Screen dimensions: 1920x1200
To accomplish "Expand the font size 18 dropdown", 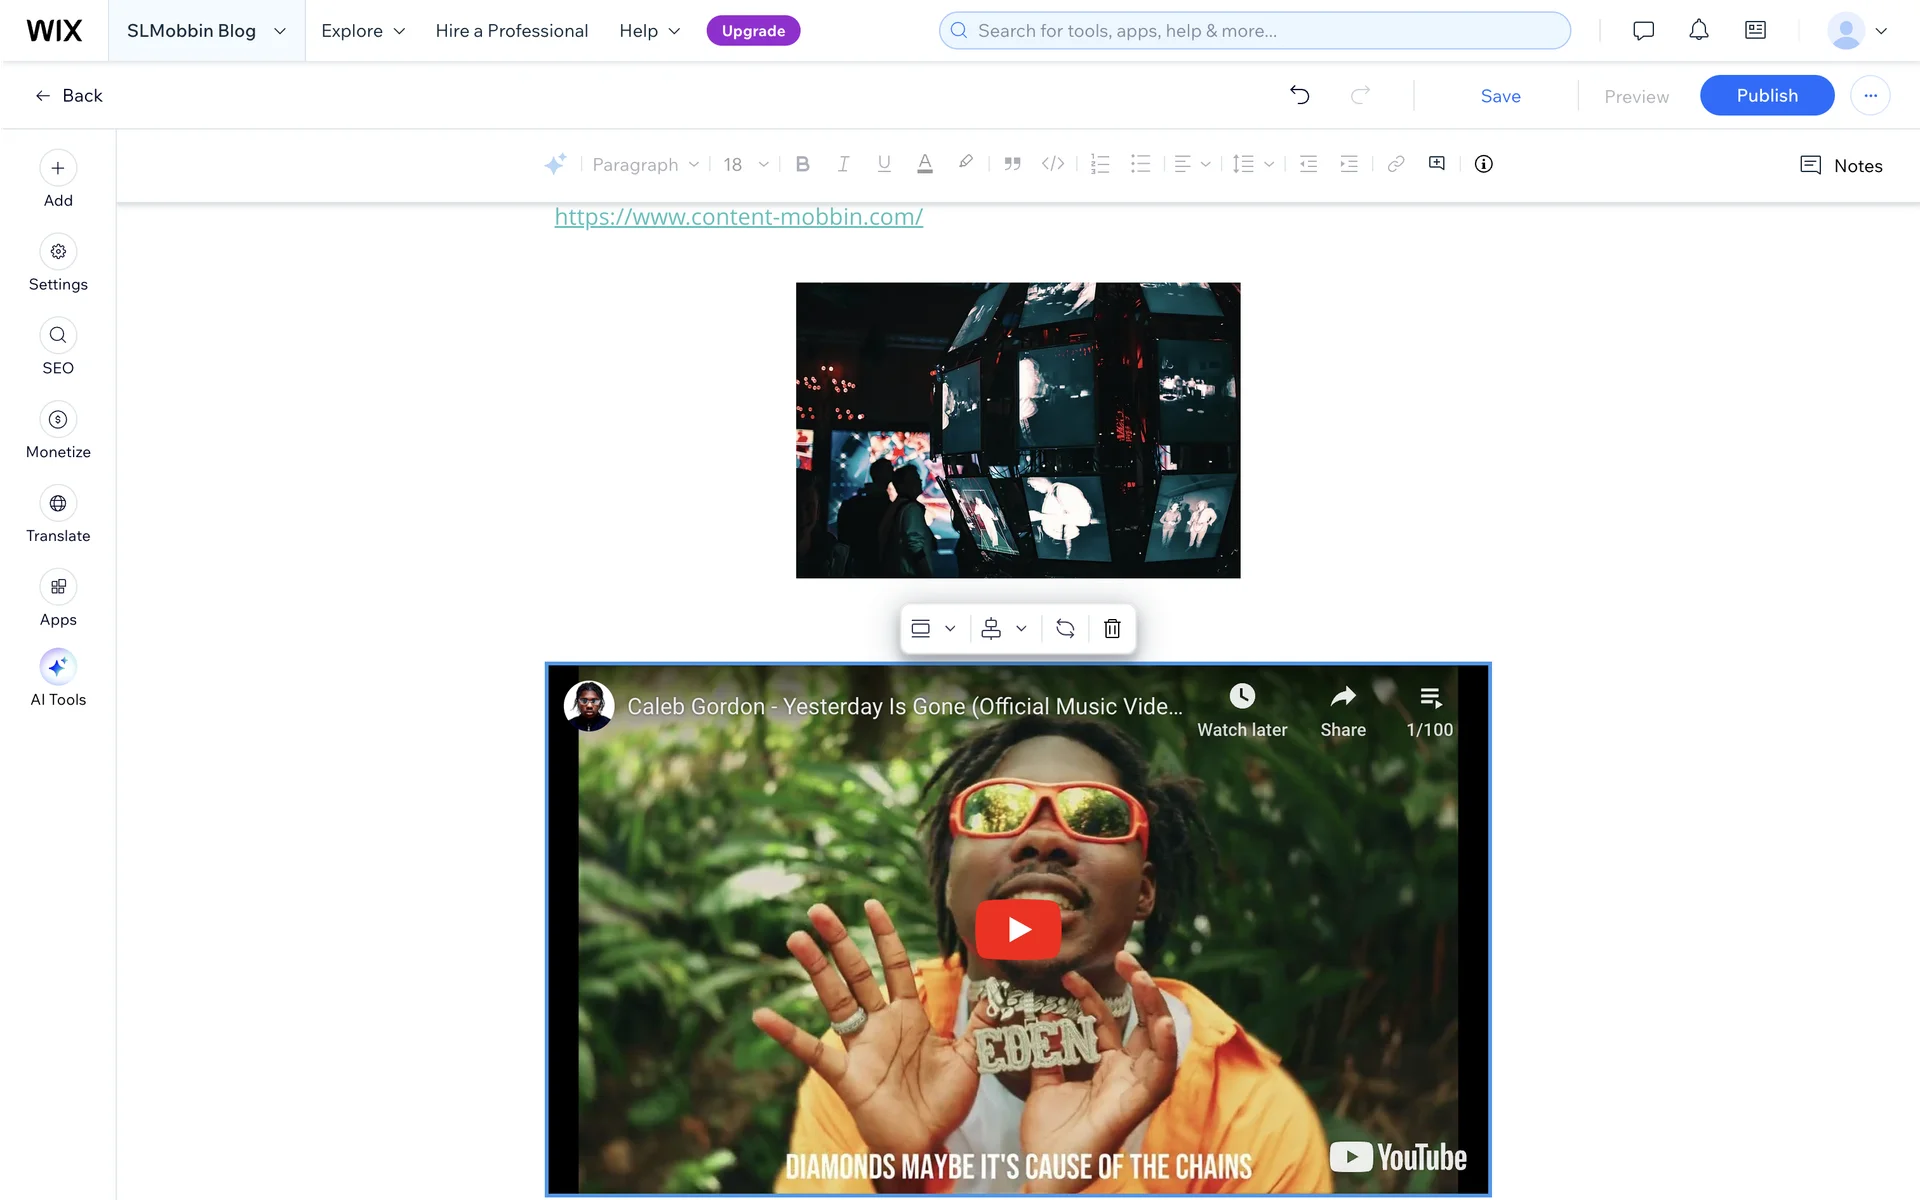I will click(x=746, y=164).
